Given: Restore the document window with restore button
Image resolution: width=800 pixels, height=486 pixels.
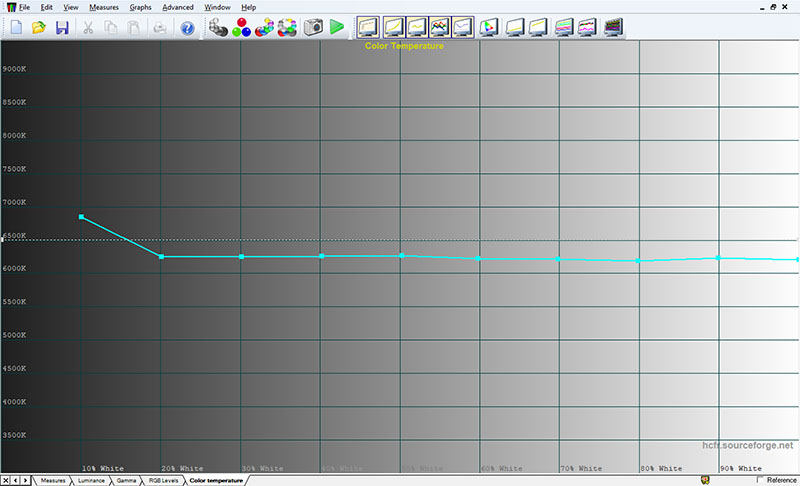Looking at the screenshot, I should (x=773, y=7).
